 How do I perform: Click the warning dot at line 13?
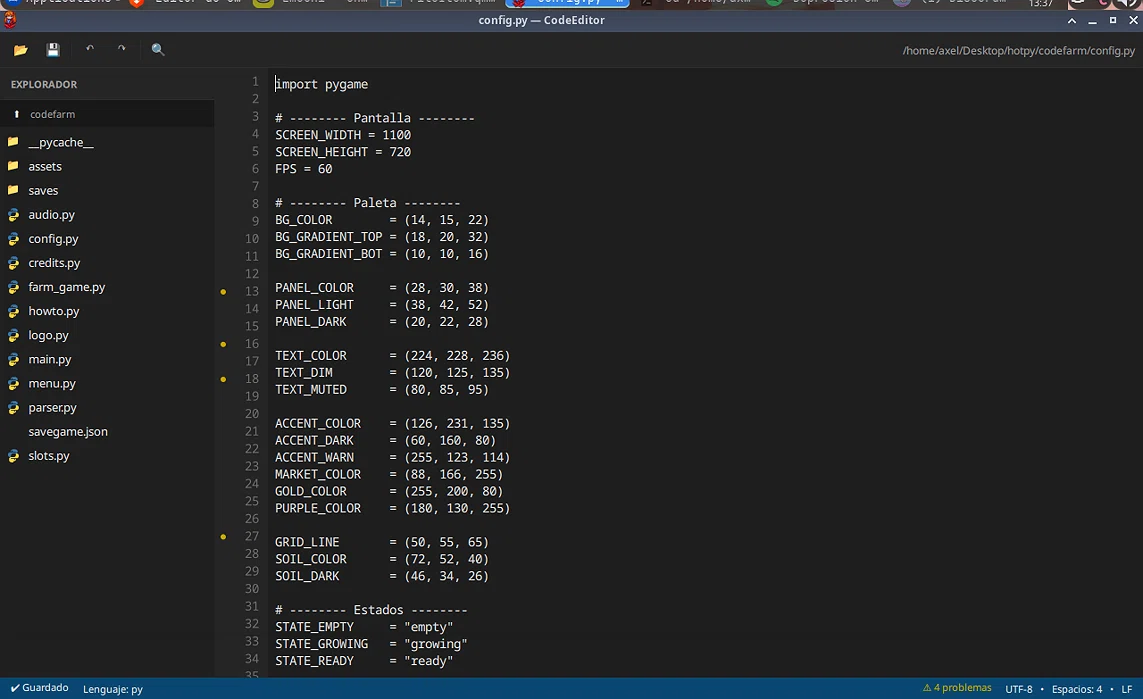[x=223, y=292]
